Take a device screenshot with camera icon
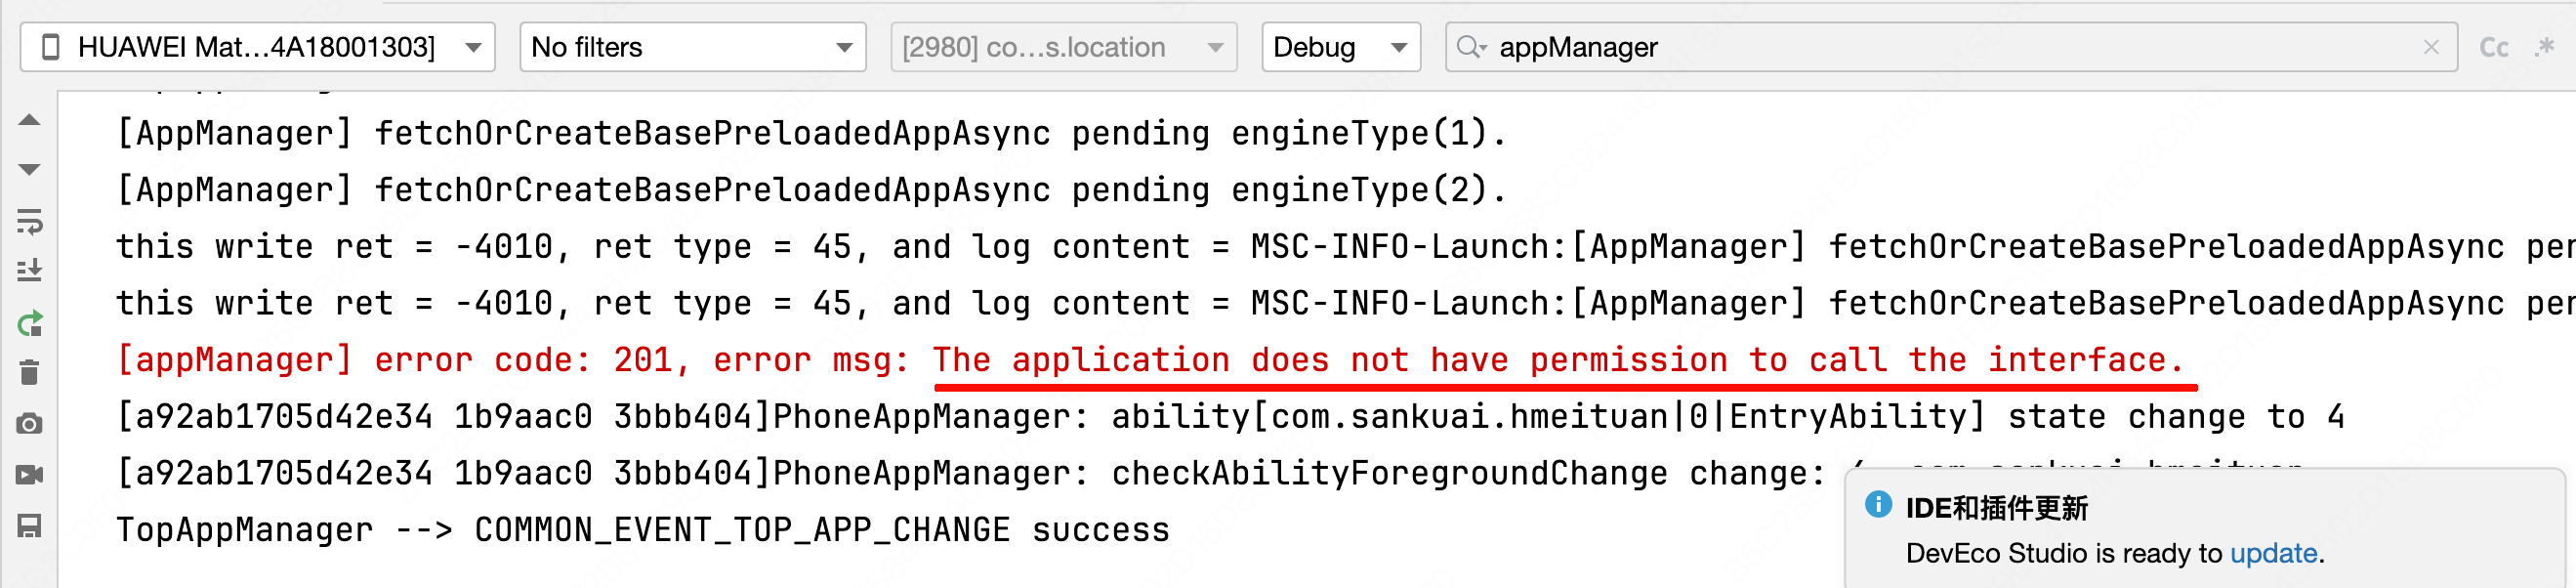This screenshot has height=588, width=2576. click(x=30, y=424)
